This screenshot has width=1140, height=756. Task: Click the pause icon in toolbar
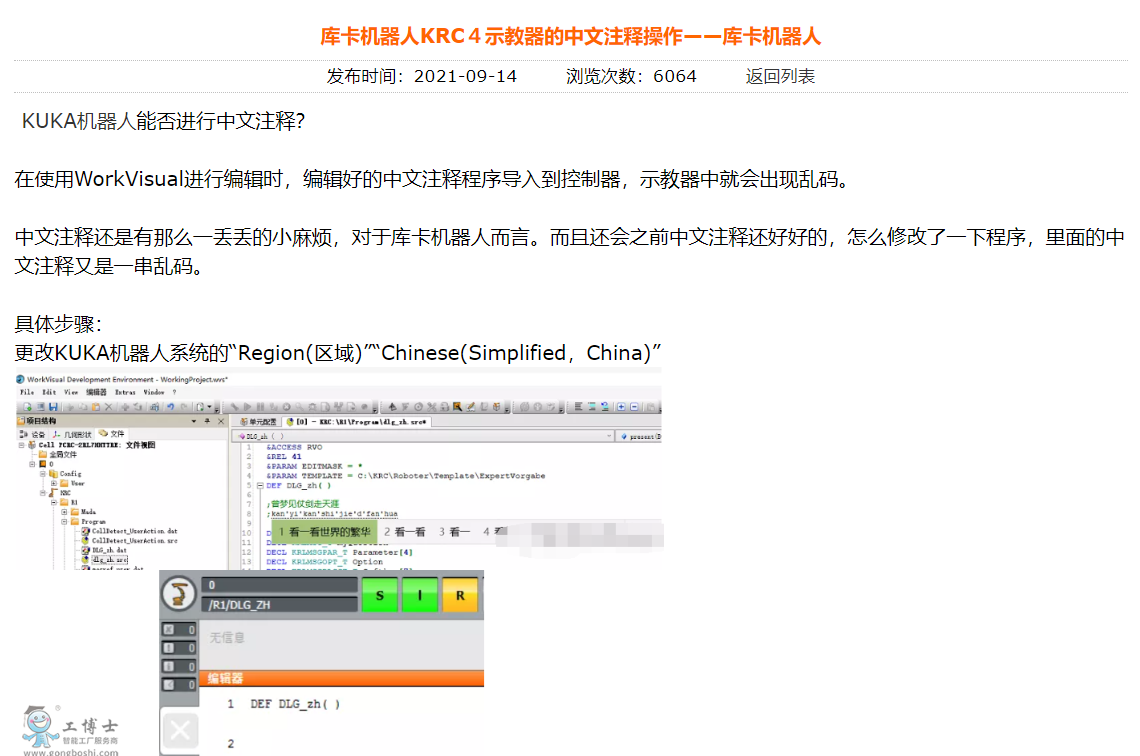[x=260, y=407]
